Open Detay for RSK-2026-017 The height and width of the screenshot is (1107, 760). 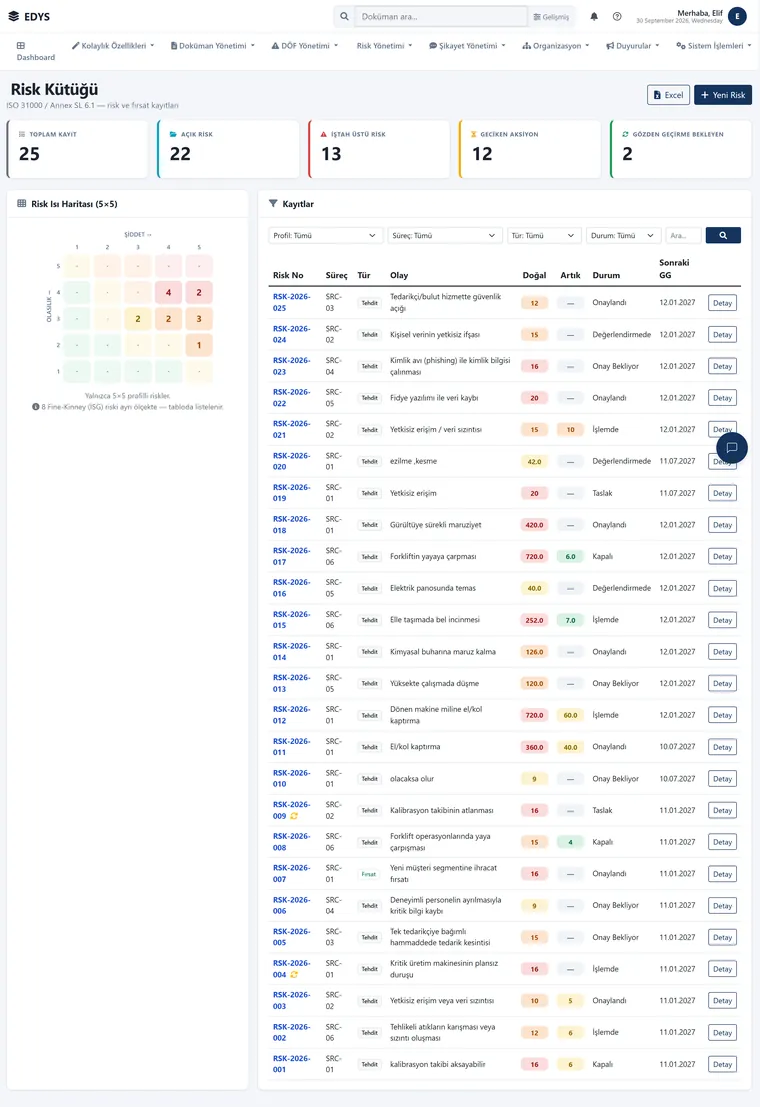click(x=723, y=556)
